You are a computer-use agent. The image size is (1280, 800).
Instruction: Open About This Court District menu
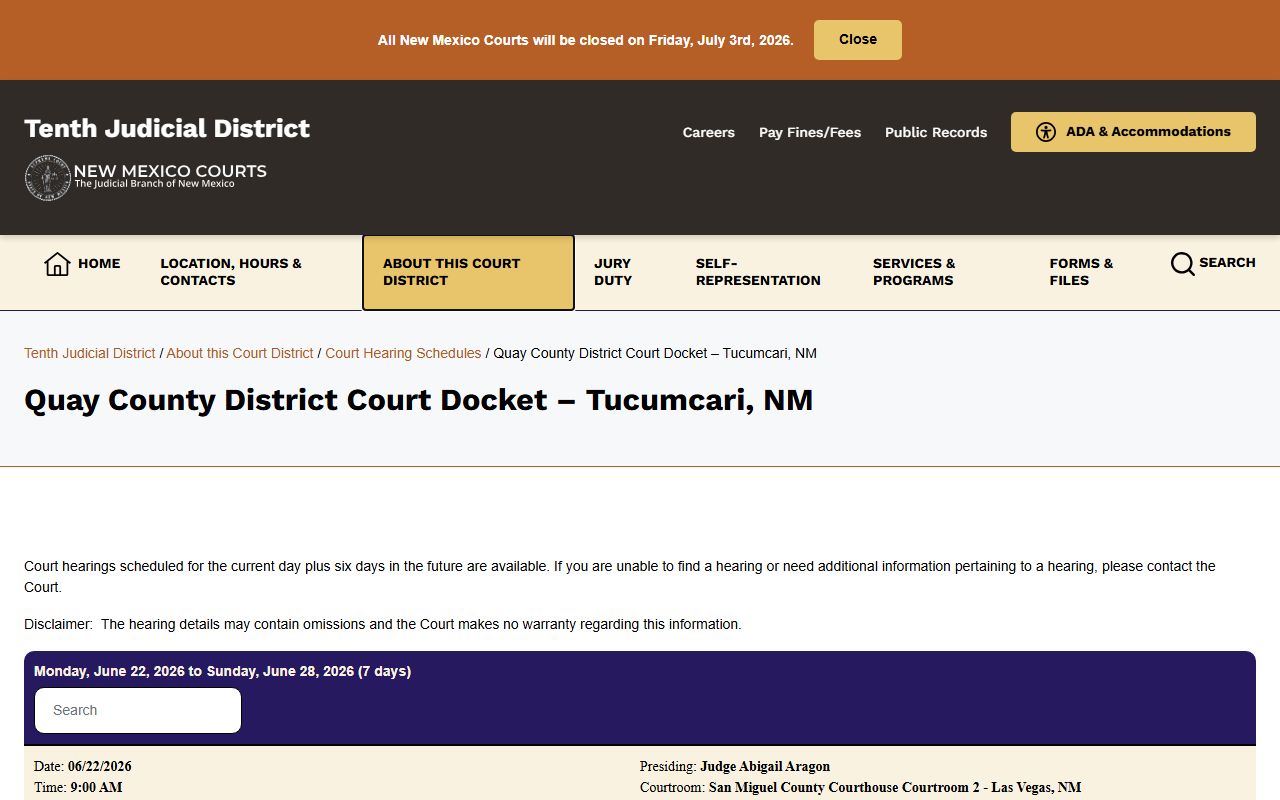468,273
